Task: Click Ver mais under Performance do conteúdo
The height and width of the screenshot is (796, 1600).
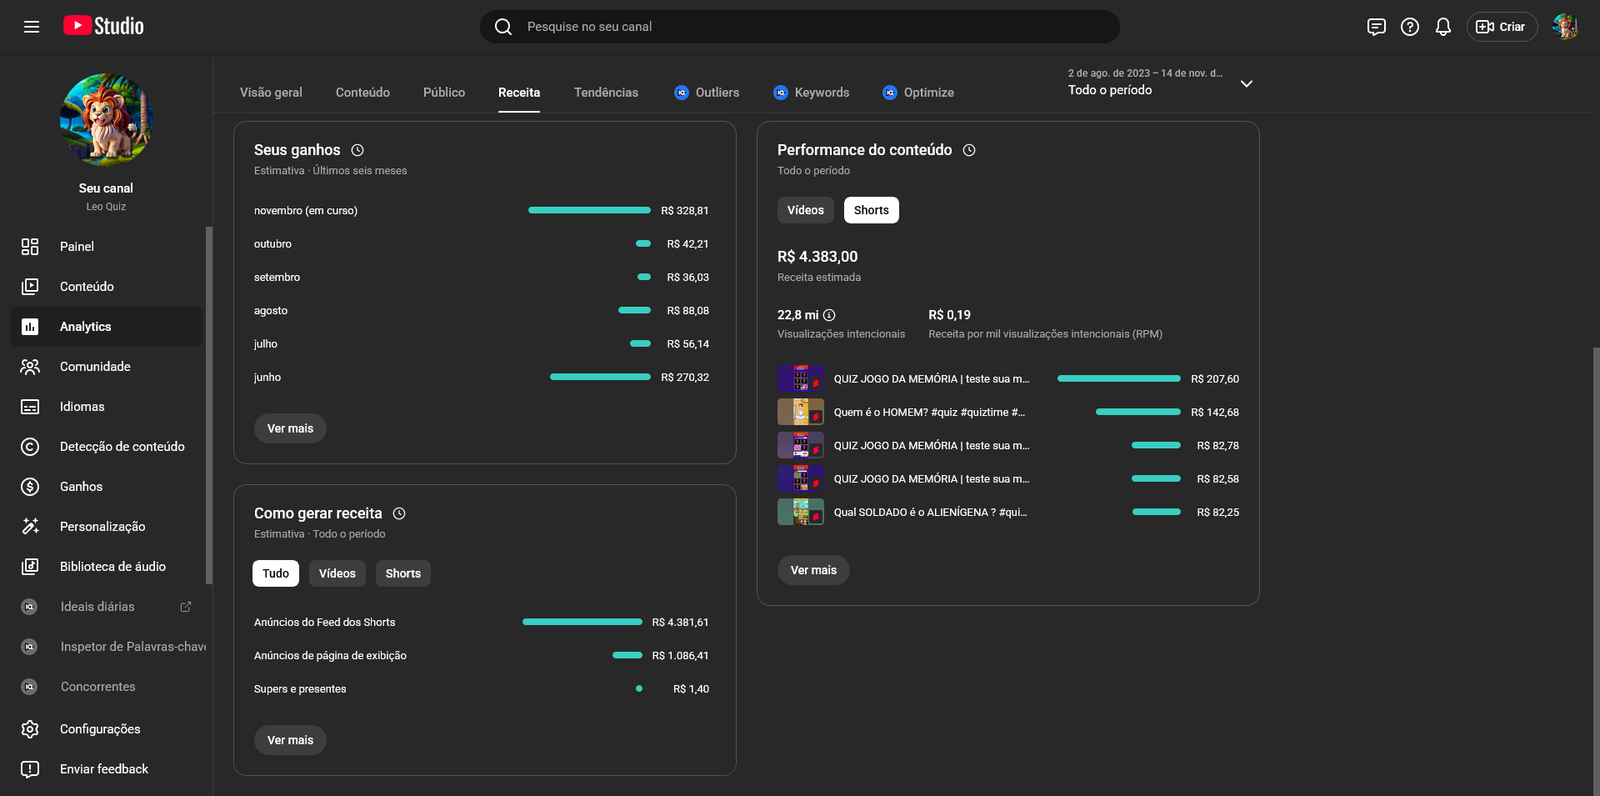Action: 813,570
